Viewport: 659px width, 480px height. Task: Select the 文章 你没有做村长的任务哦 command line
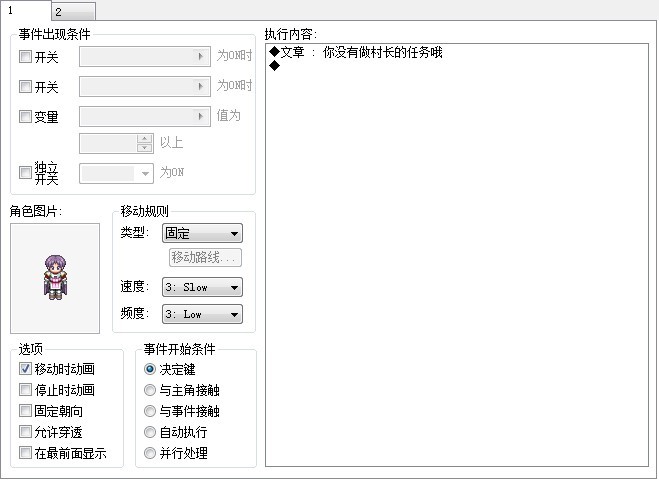[x=356, y=52]
